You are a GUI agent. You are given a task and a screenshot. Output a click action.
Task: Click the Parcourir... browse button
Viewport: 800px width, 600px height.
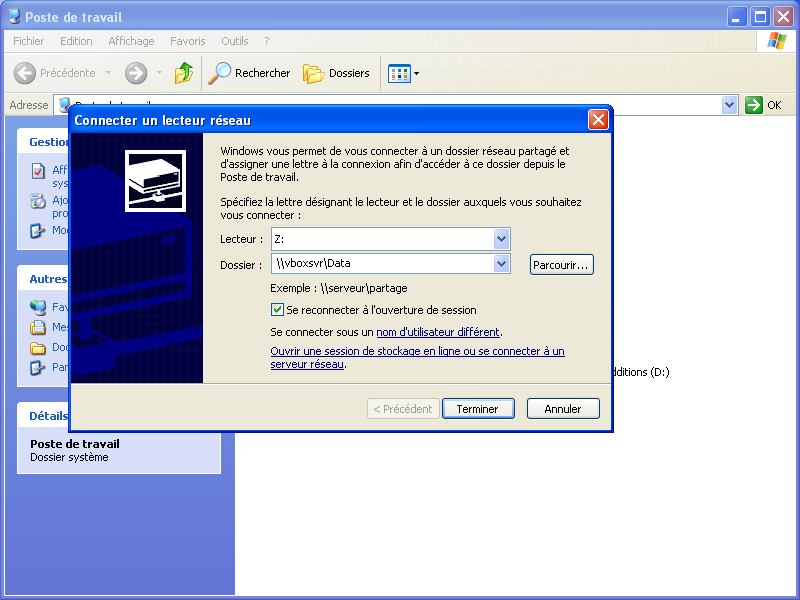click(561, 264)
